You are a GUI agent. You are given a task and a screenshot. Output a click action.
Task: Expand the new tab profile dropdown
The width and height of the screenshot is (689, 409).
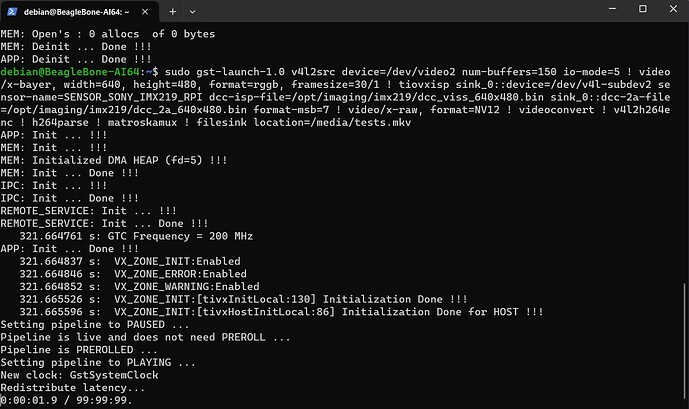[x=192, y=12]
